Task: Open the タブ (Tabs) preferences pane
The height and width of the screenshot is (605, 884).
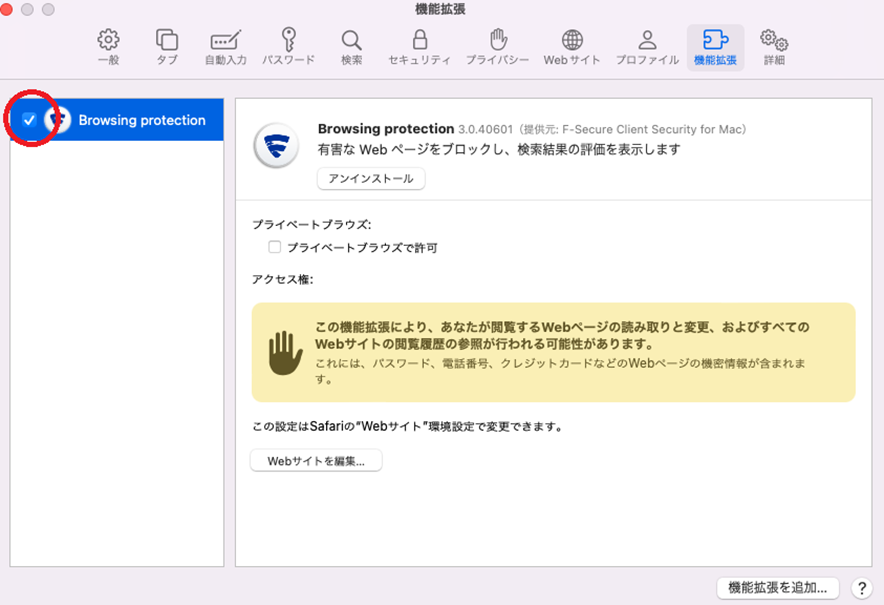Action: point(167,47)
